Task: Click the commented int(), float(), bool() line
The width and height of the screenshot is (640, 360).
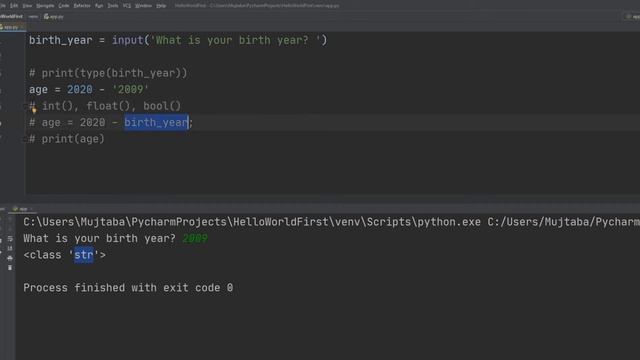Action: point(105,106)
